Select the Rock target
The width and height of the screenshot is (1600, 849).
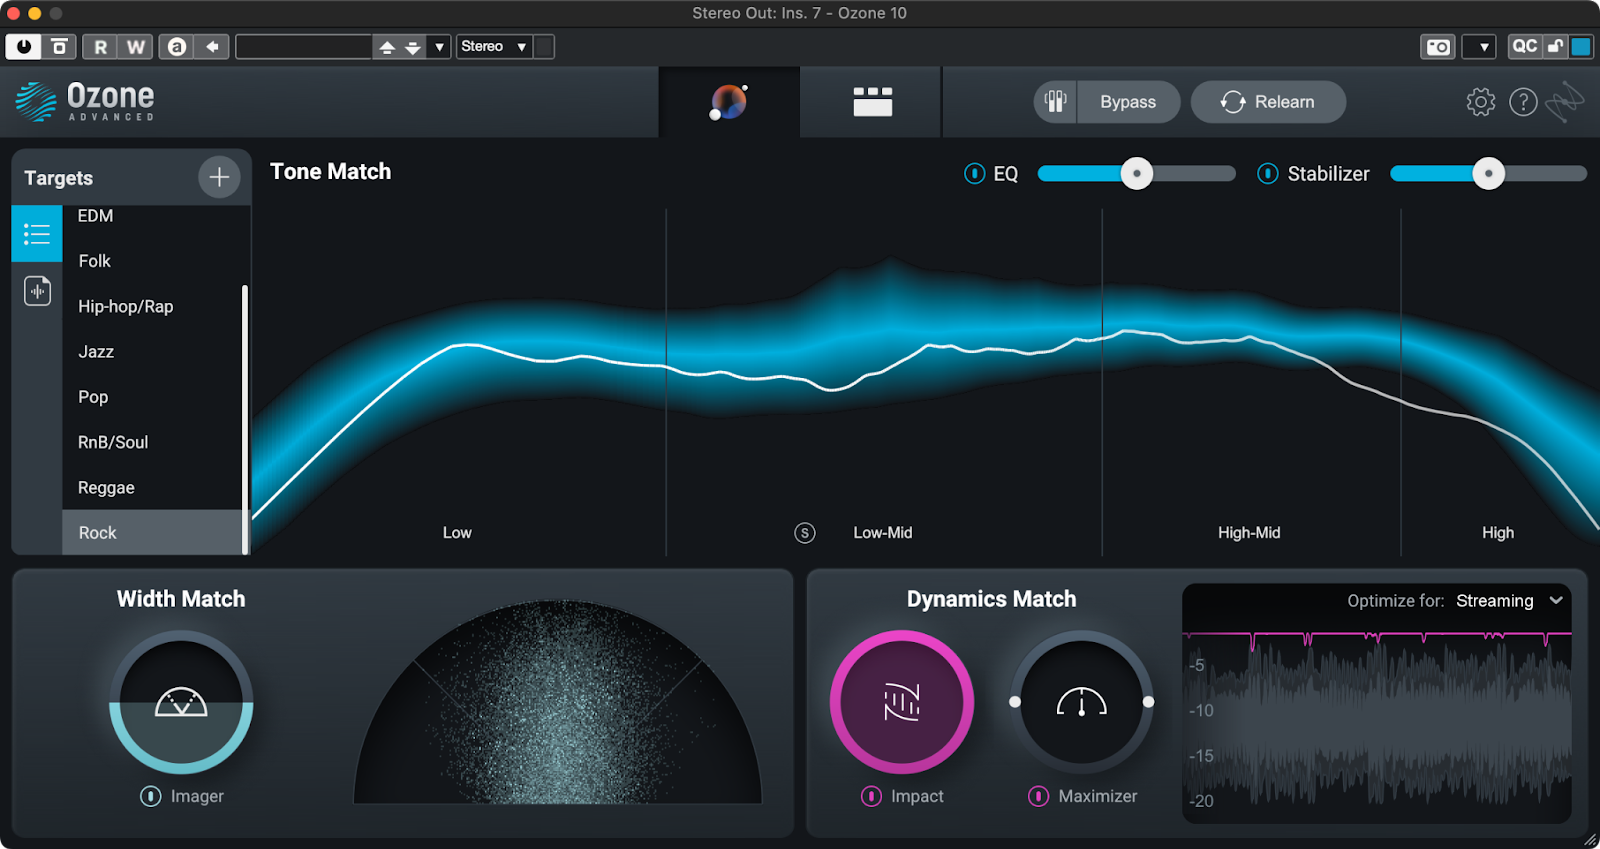coord(152,532)
